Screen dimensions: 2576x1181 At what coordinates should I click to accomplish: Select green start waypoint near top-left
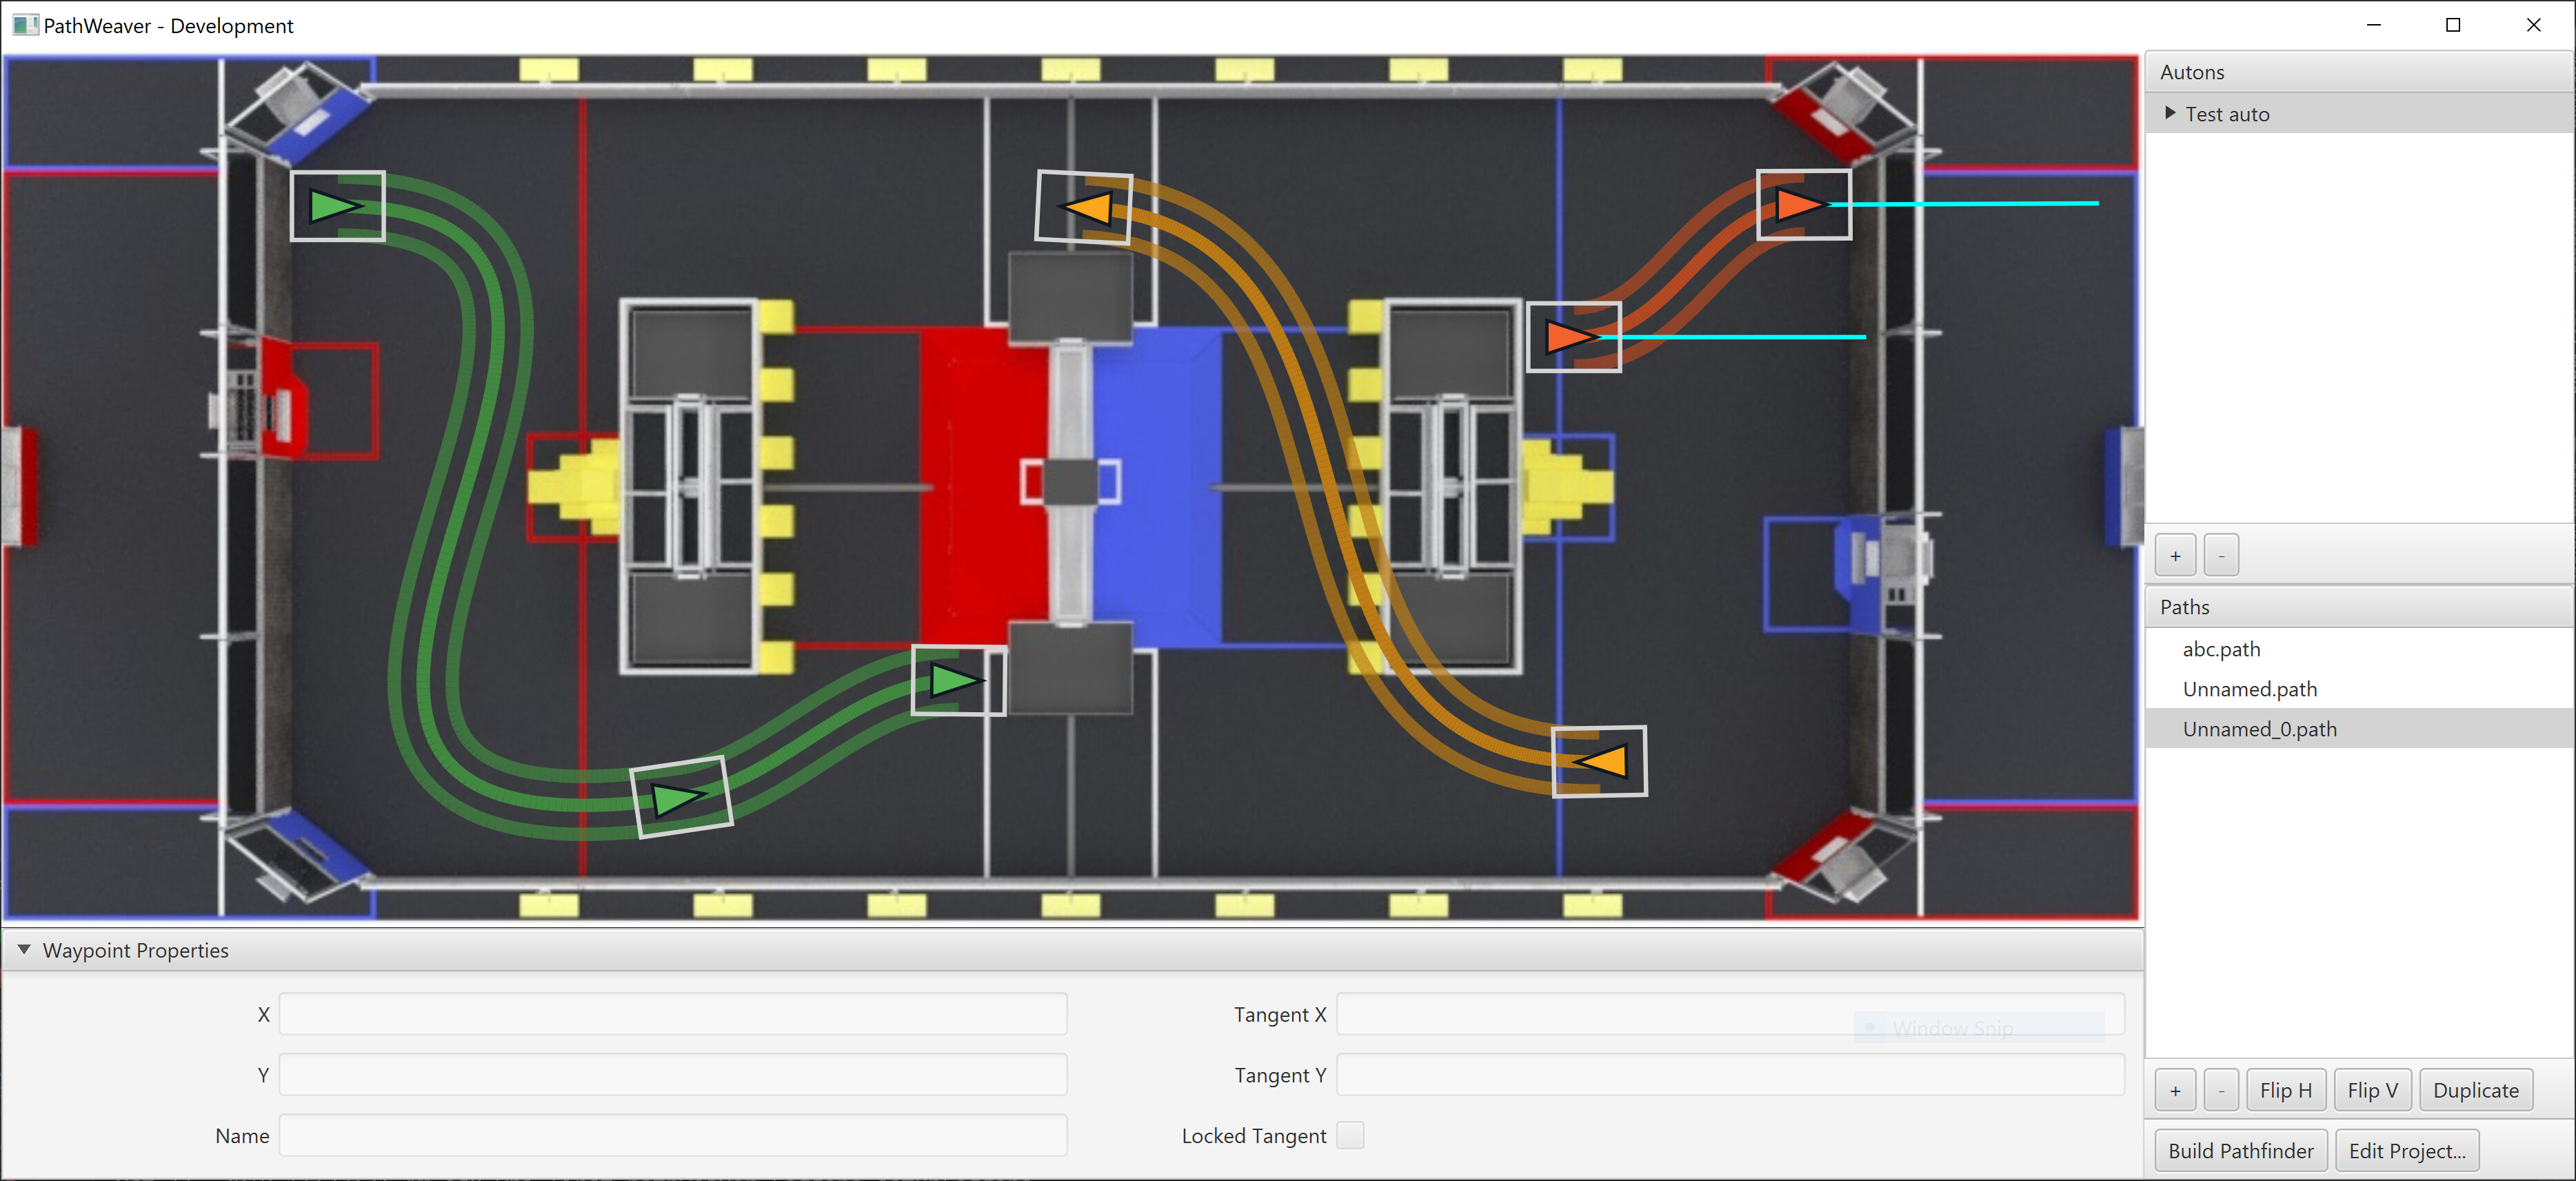pyautogui.click(x=336, y=206)
